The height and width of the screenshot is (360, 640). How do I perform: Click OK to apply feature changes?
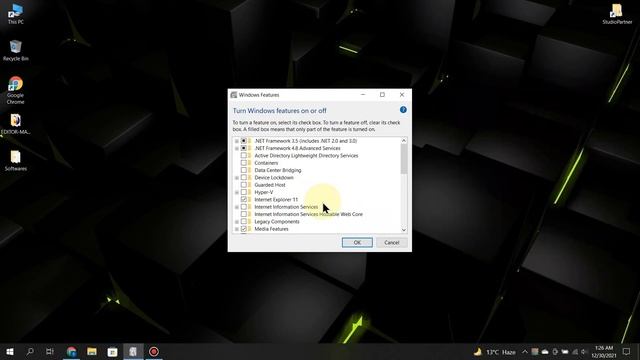coord(357,242)
